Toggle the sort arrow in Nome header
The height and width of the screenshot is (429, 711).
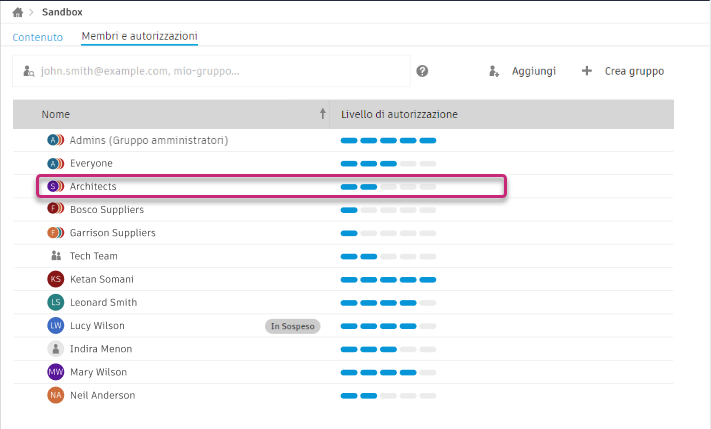coord(322,113)
